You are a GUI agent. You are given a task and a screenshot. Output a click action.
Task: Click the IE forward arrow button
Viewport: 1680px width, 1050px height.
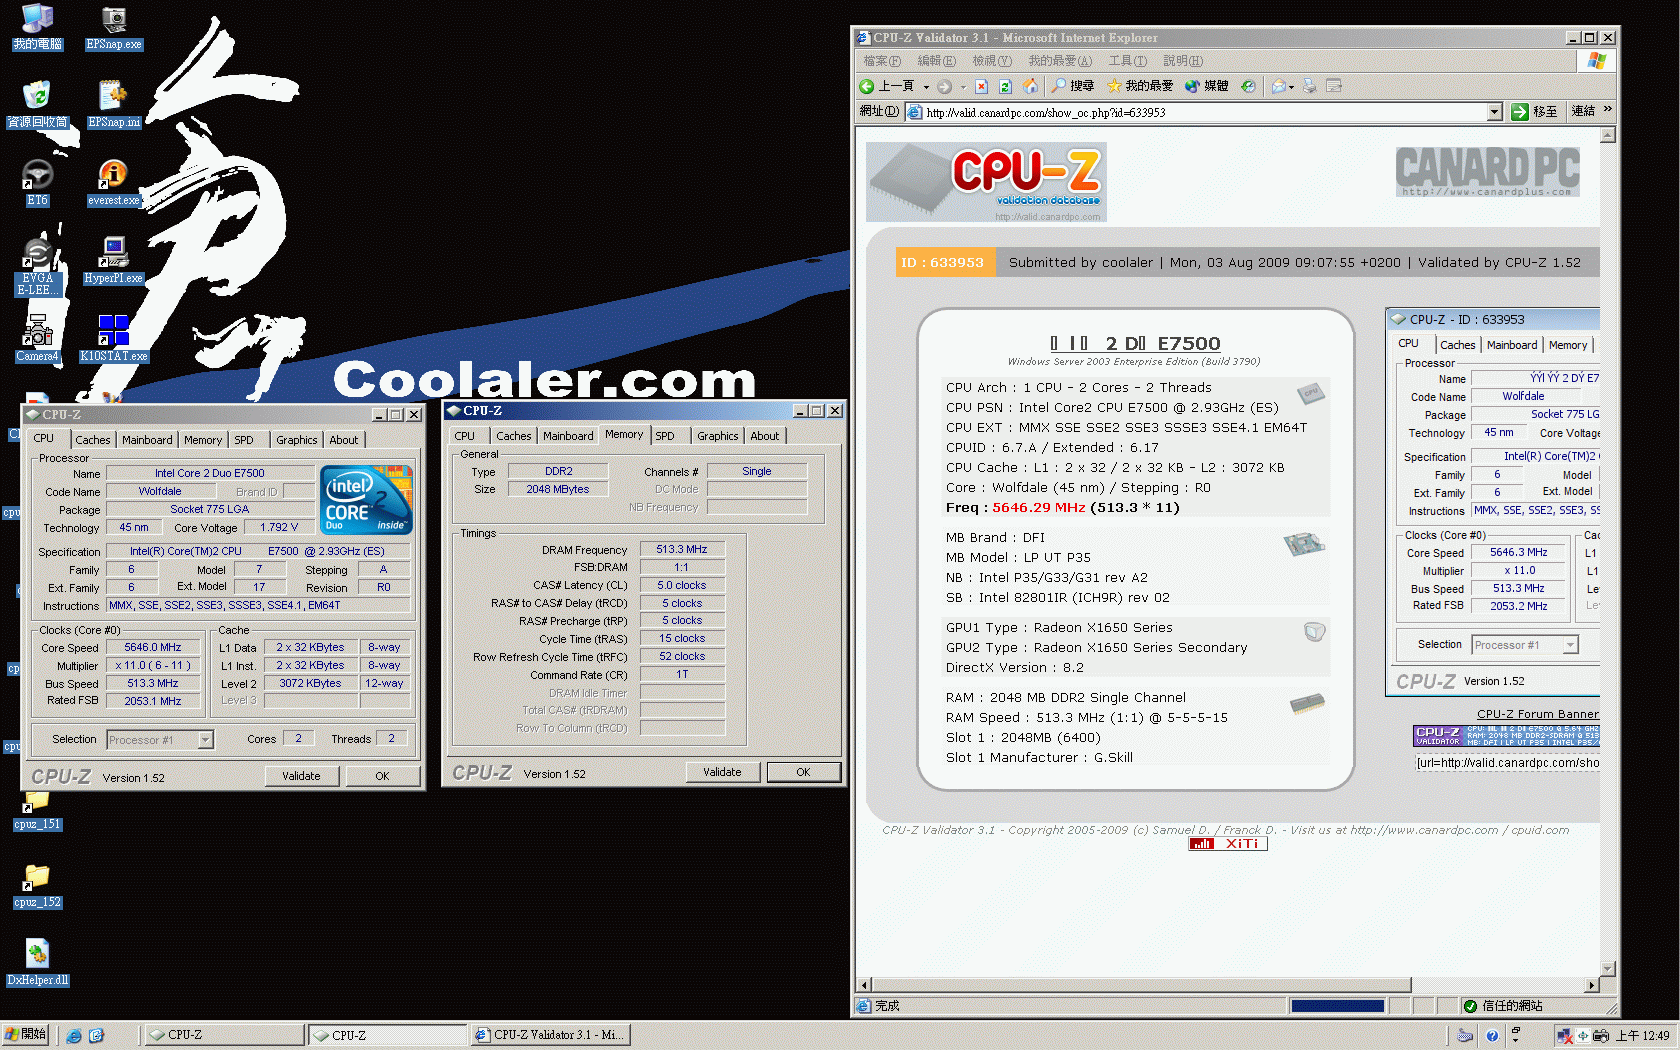coord(945,86)
